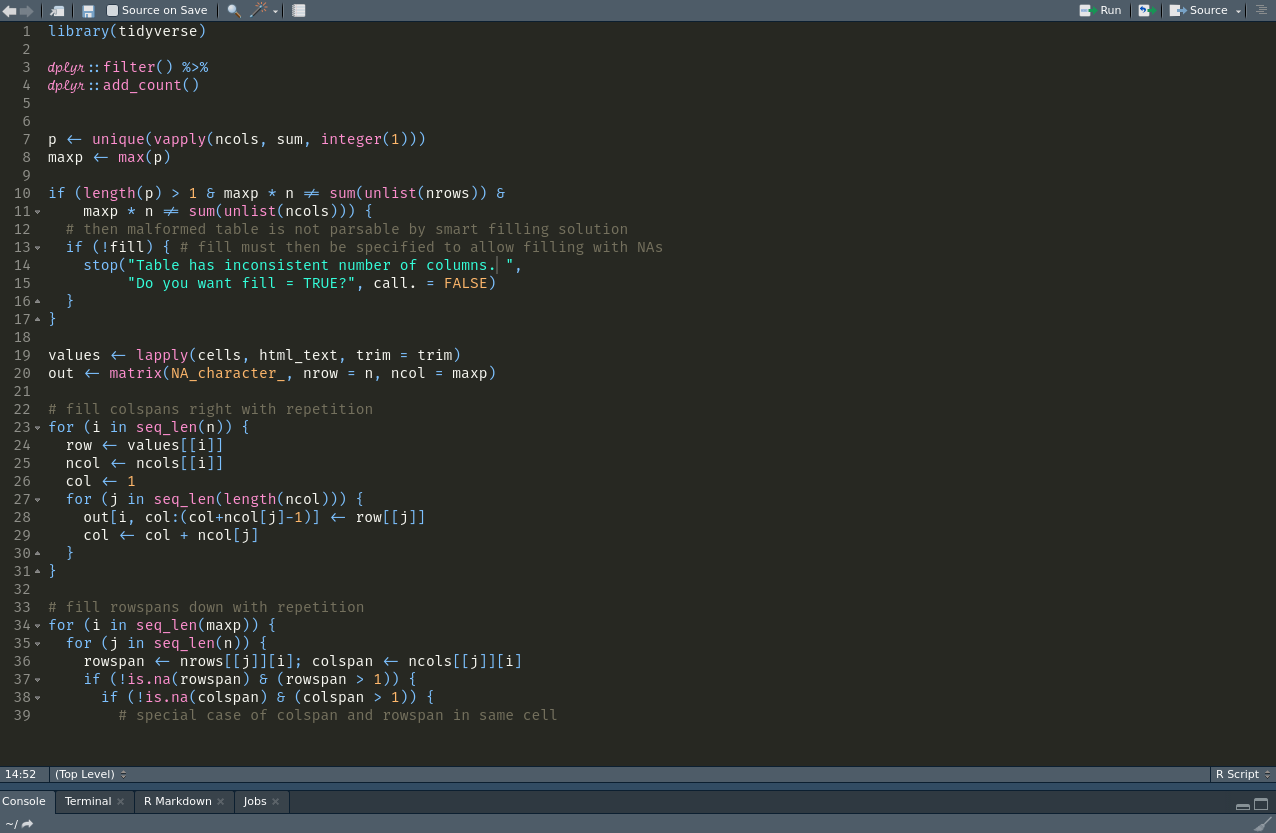Place cursor on 'maxp <- max(p)' line
This screenshot has width=1276, height=833.
[110, 157]
